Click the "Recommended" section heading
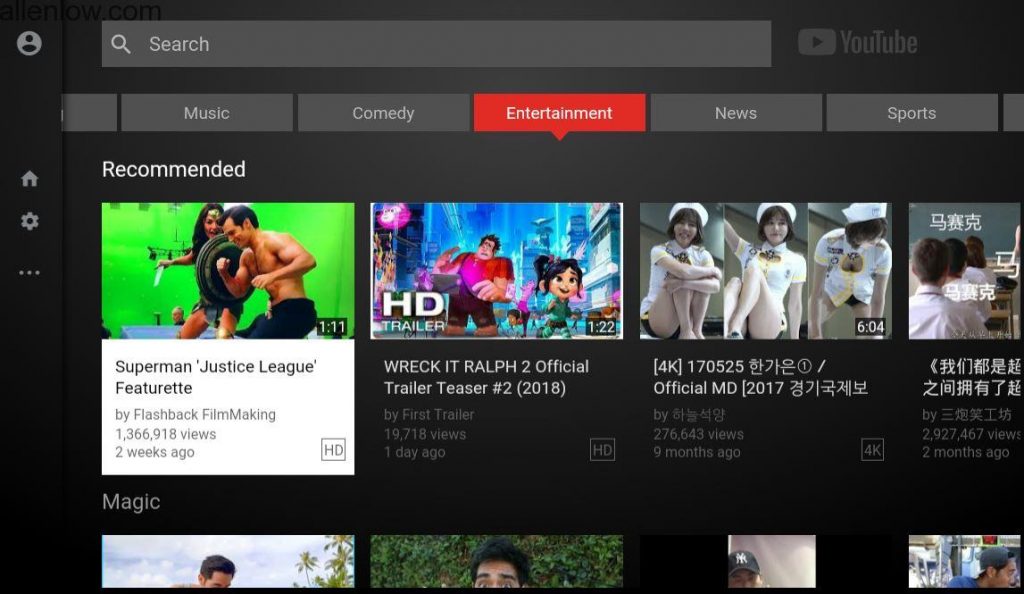This screenshot has width=1024, height=594. [x=174, y=169]
